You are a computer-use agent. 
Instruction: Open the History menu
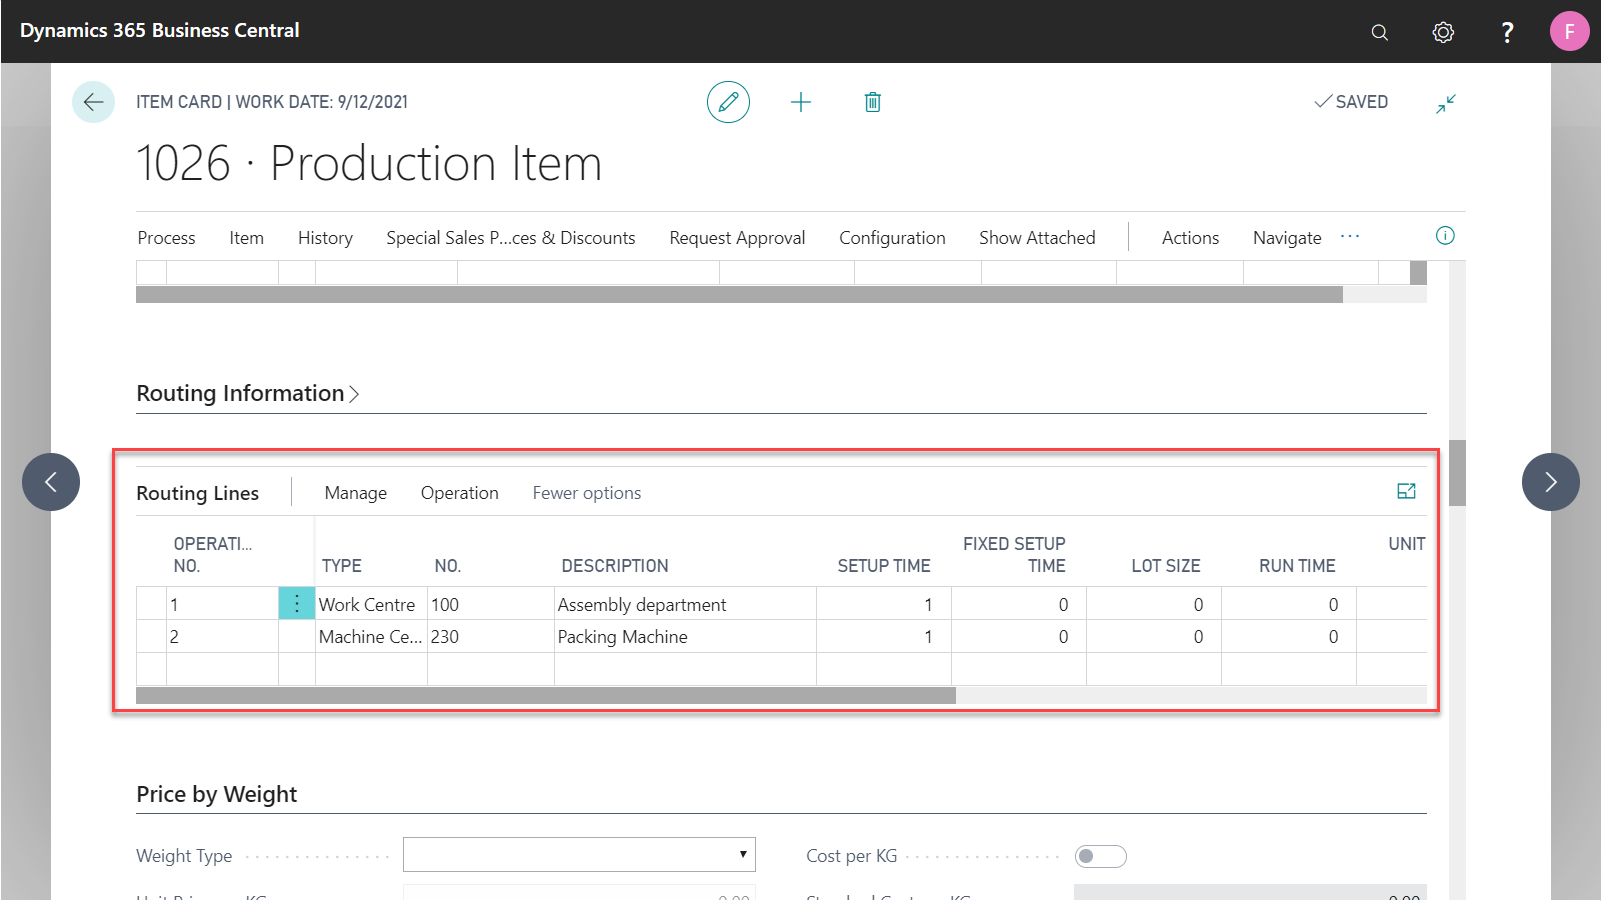pyautogui.click(x=325, y=238)
